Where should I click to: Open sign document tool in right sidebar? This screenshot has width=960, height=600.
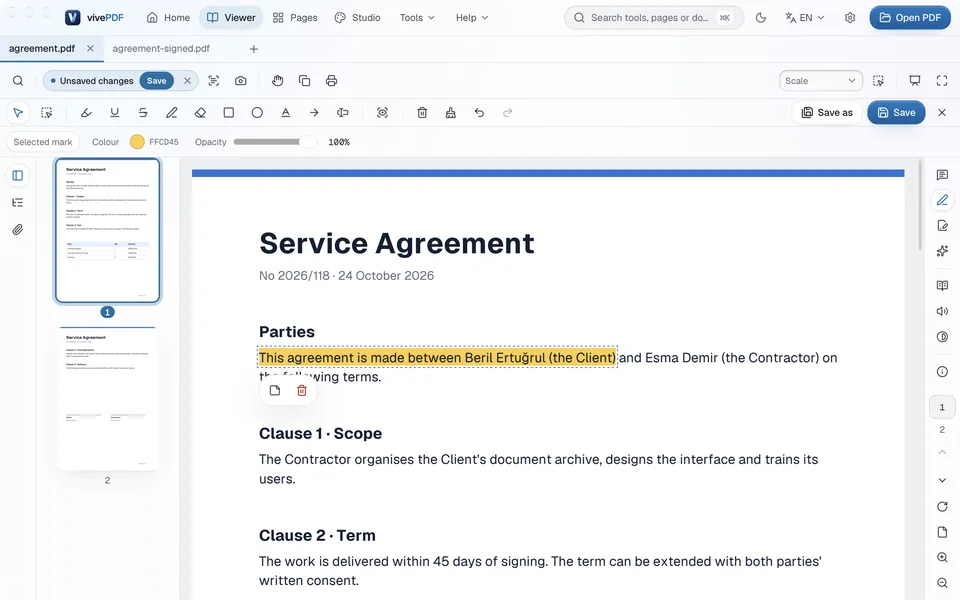942,225
